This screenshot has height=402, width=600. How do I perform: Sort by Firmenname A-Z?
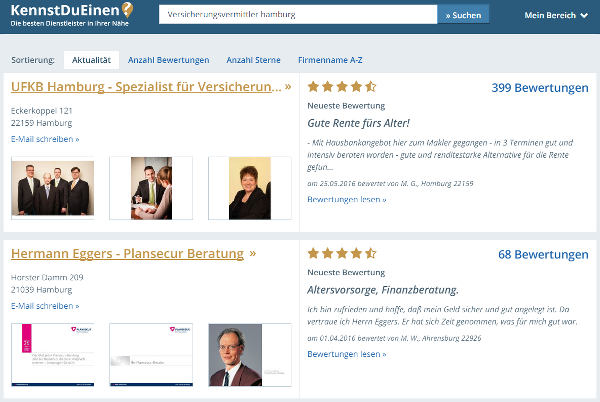[x=330, y=60]
